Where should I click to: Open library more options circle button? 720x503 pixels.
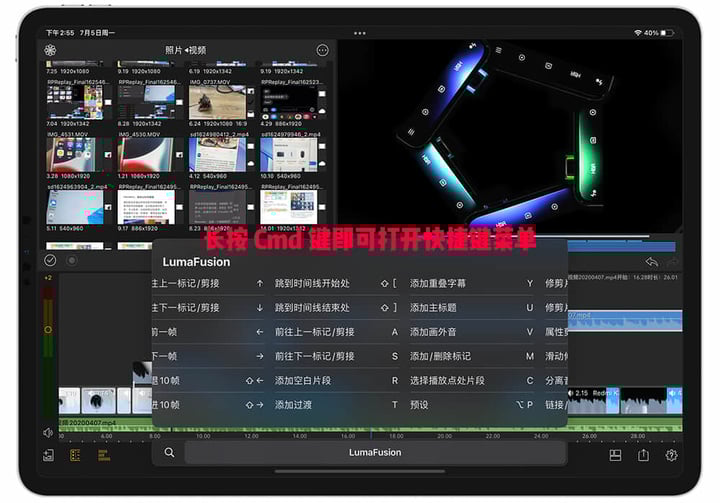coord(323,50)
